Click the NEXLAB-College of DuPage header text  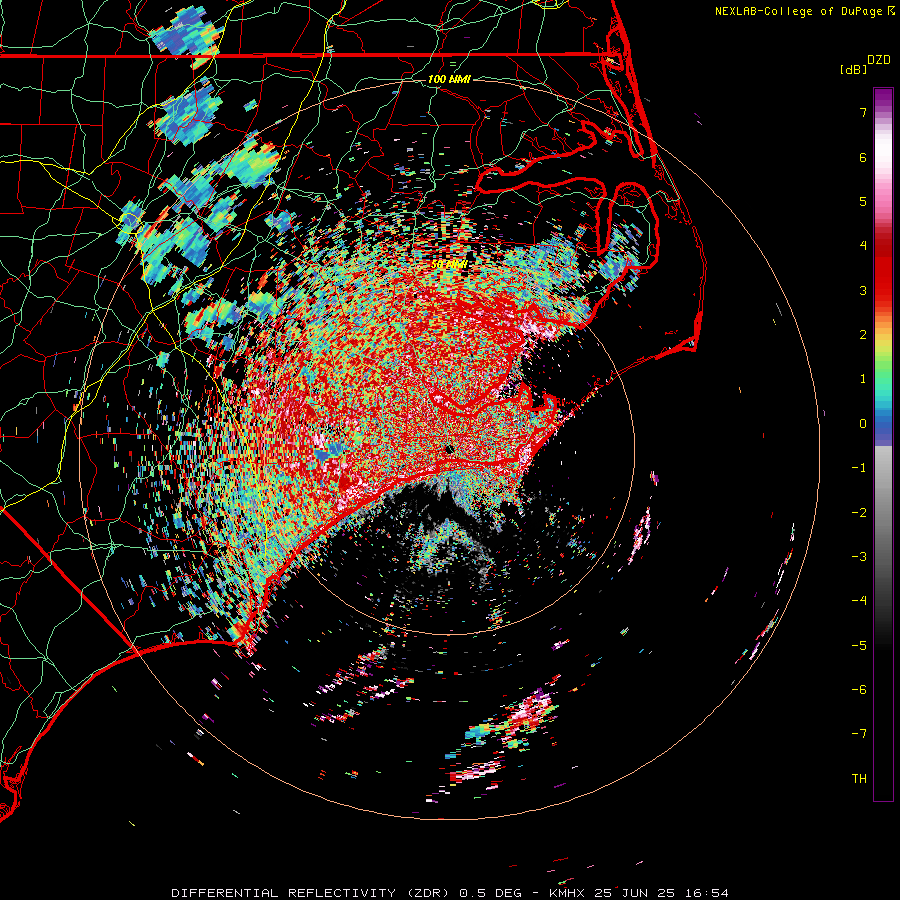point(804,11)
